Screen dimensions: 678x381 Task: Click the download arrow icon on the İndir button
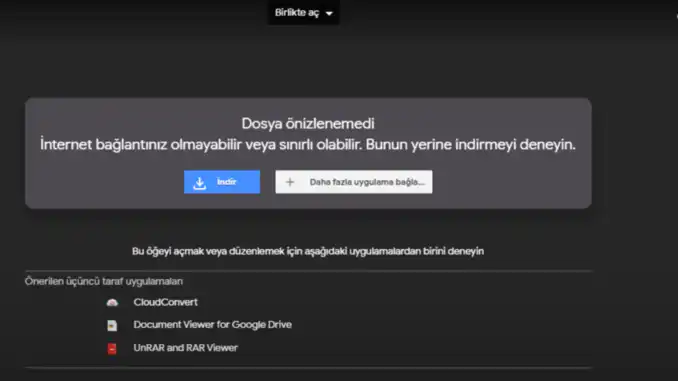(199, 183)
